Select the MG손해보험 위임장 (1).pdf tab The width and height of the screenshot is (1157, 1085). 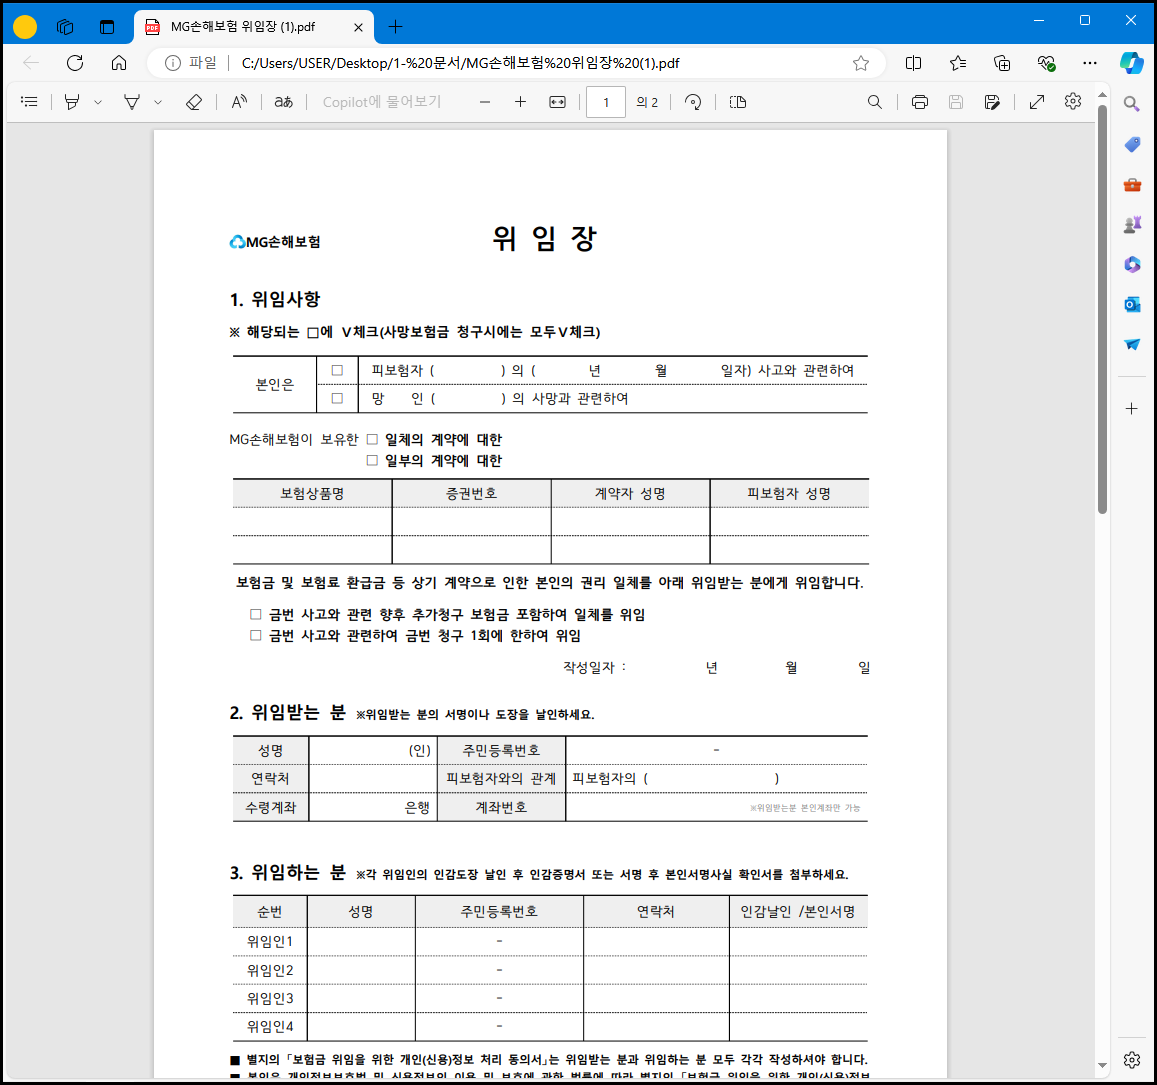point(254,27)
